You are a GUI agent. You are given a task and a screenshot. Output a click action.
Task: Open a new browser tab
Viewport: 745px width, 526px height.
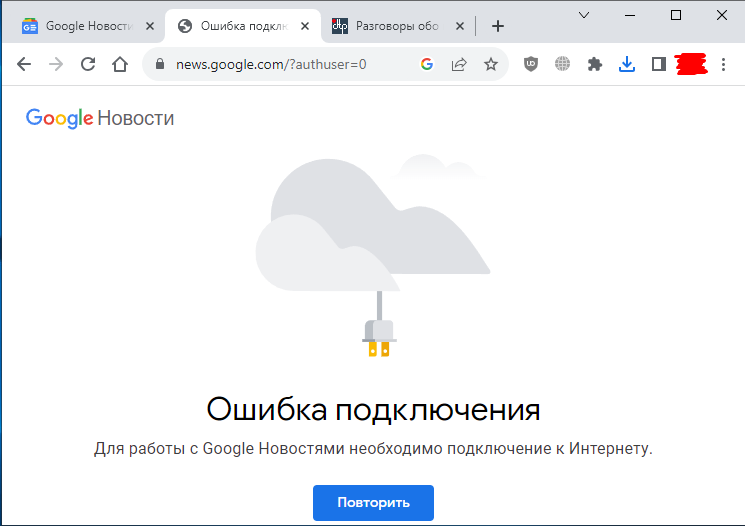pyautogui.click(x=498, y=26)
